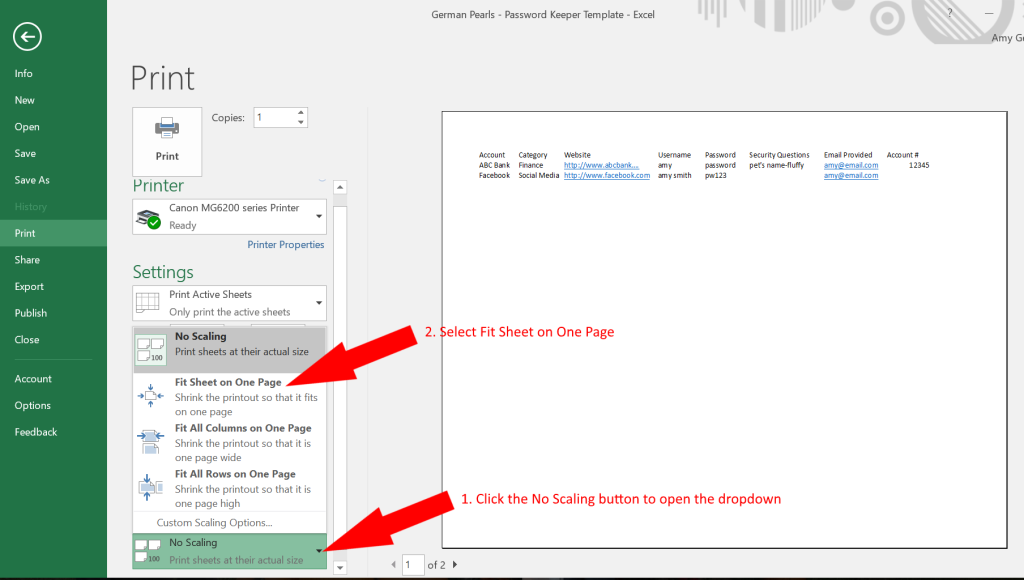Image resolution: width=1024 pixels, height=580 pixels.
Task: Close the workbook via the Close item
Action: click(x=27, y=340)
